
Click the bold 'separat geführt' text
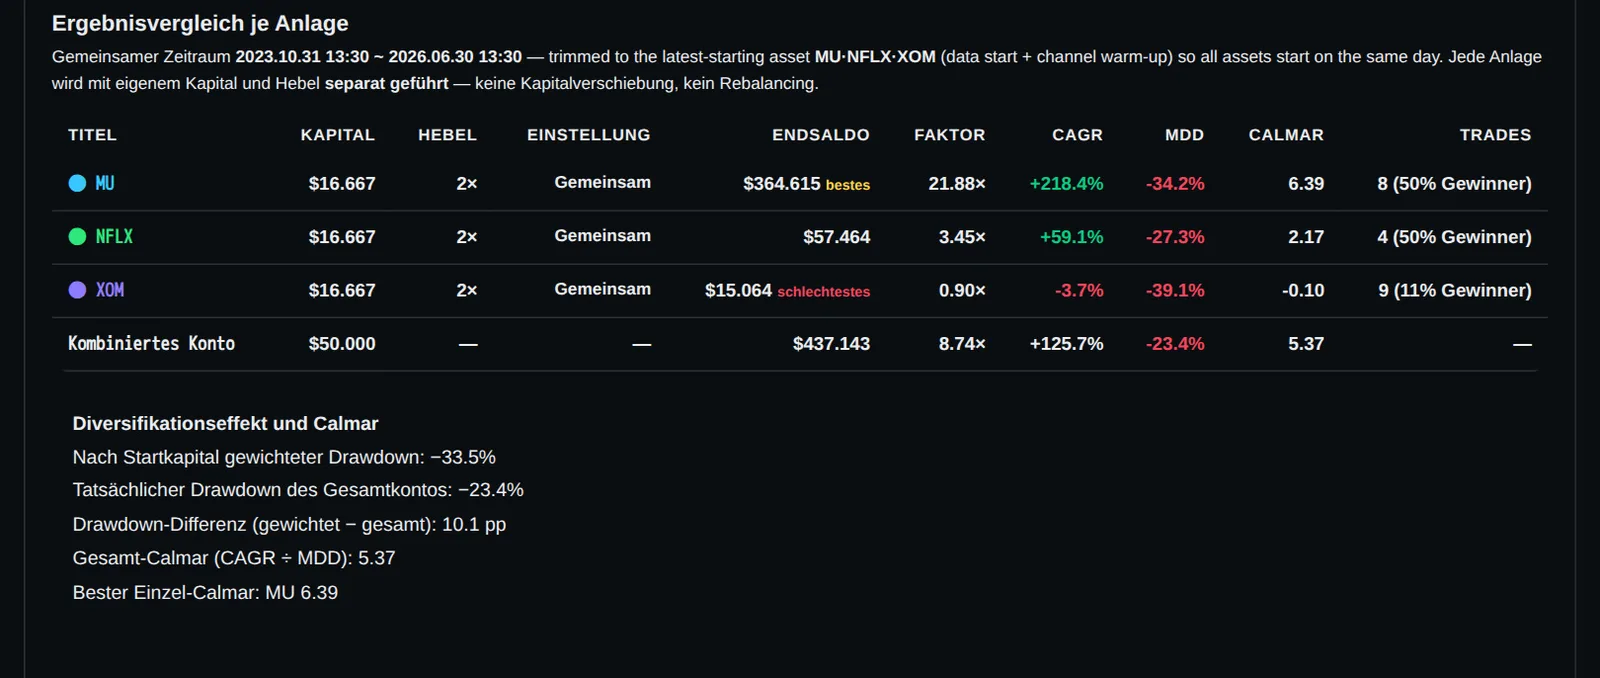point(386,83)
